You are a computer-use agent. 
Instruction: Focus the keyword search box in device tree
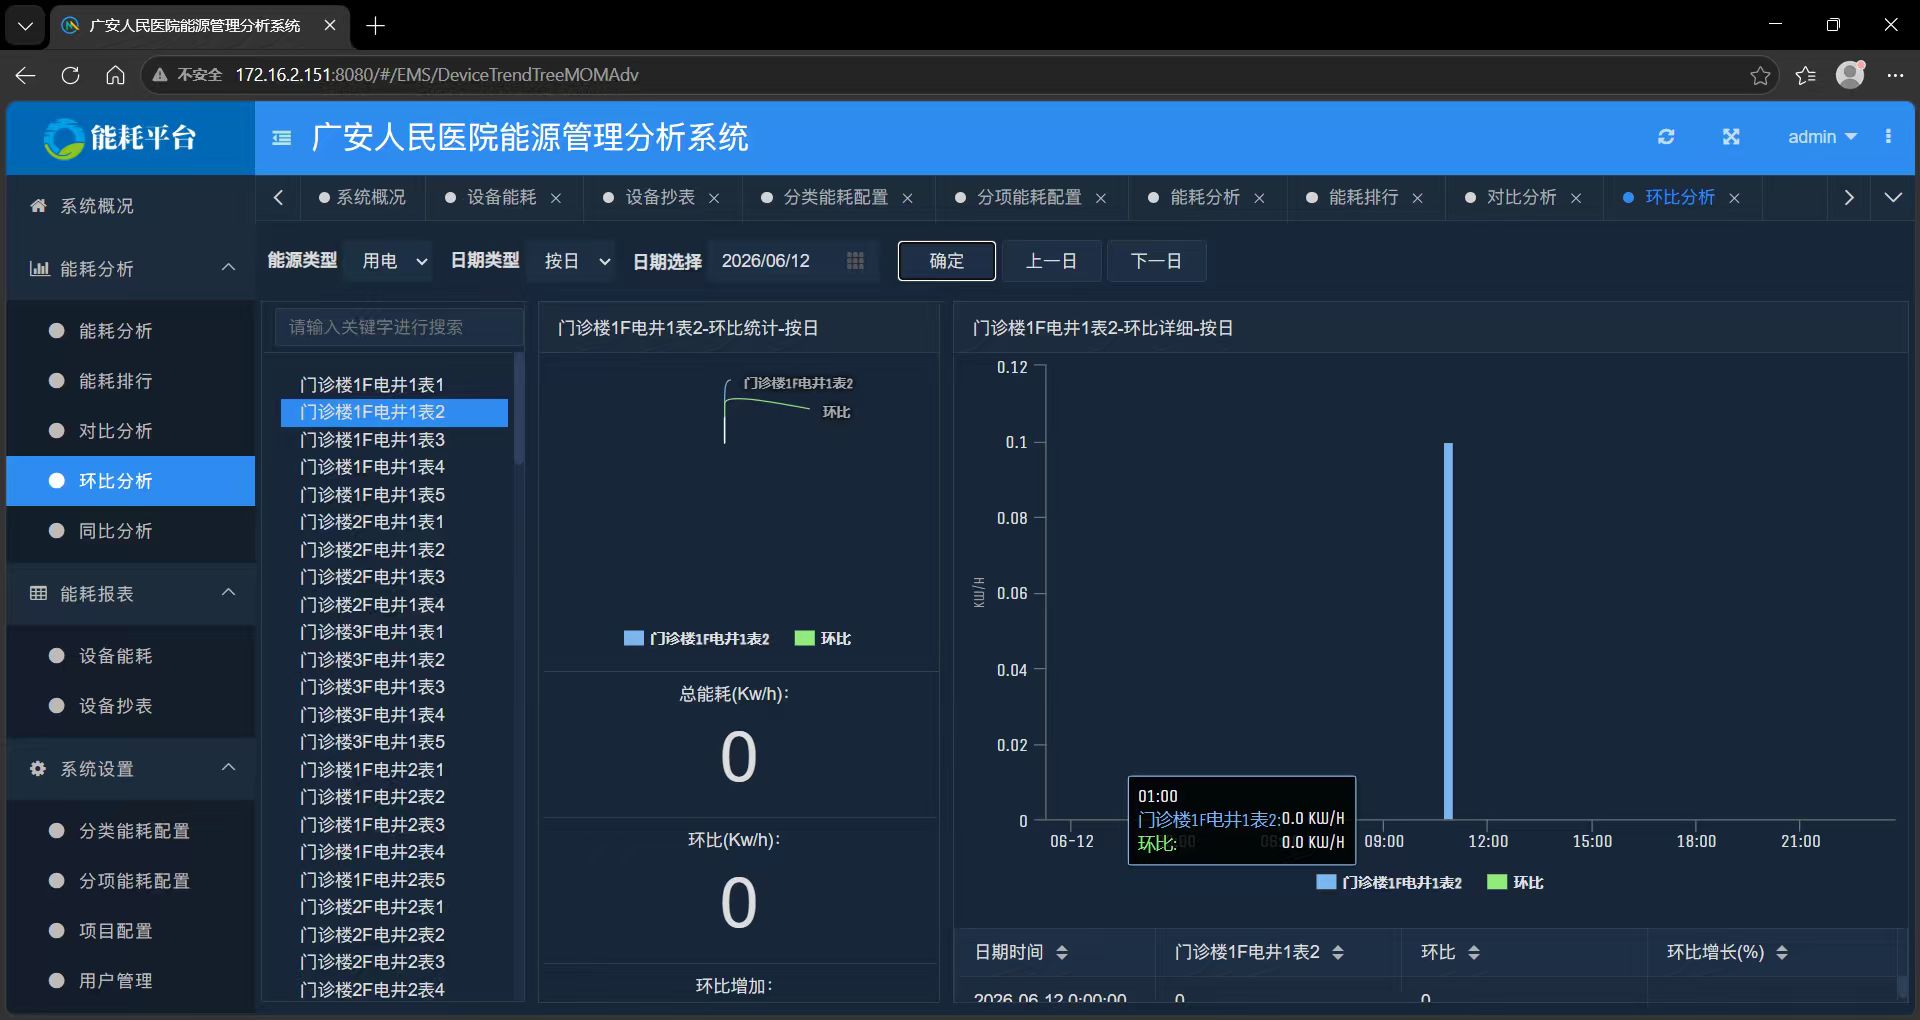pyautogui.click(x=397, y=327)
